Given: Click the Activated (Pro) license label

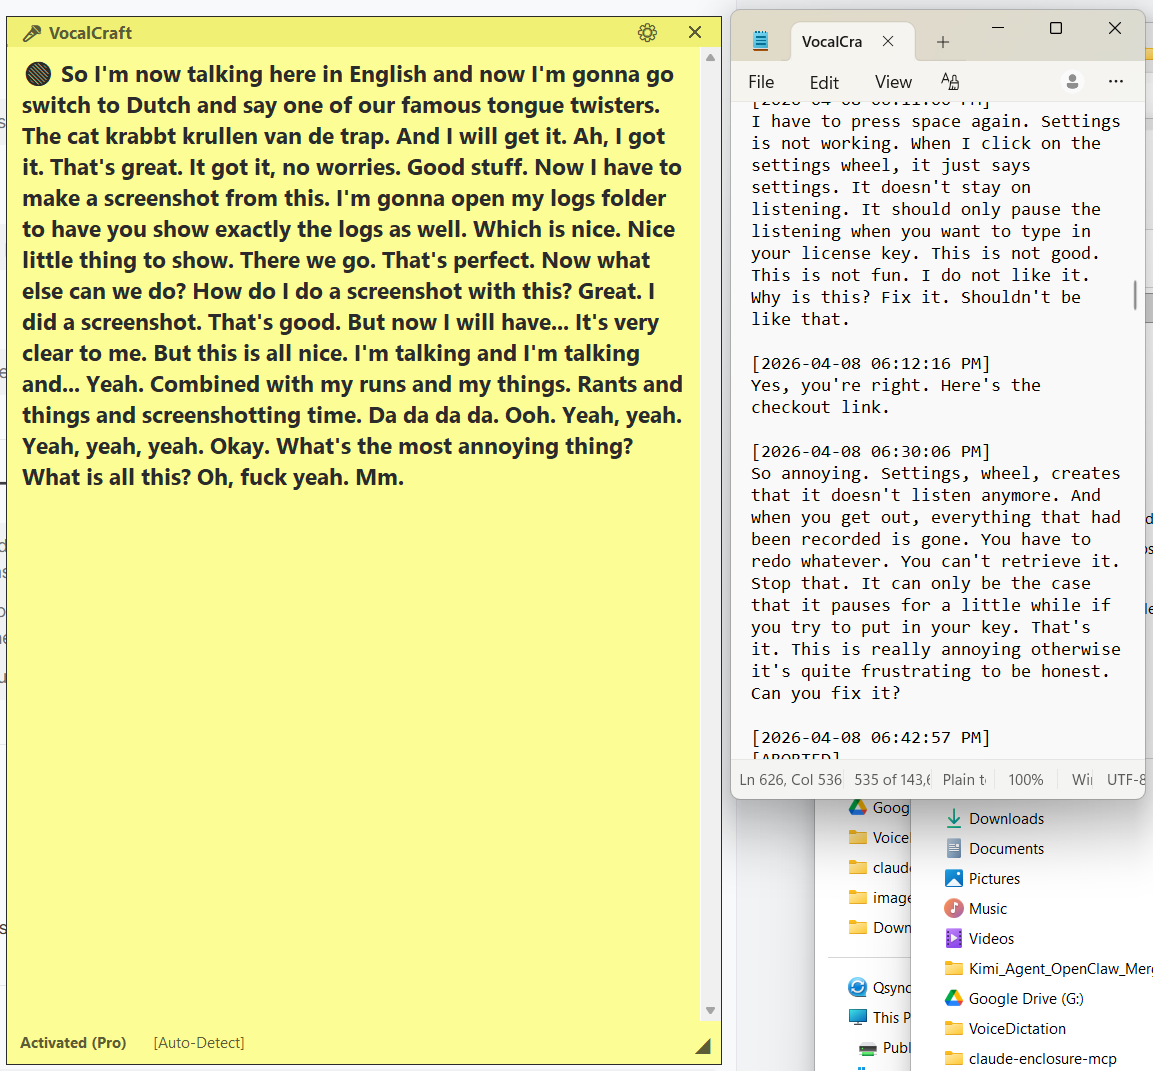Looking at the screenshot, I should 72,1042.
